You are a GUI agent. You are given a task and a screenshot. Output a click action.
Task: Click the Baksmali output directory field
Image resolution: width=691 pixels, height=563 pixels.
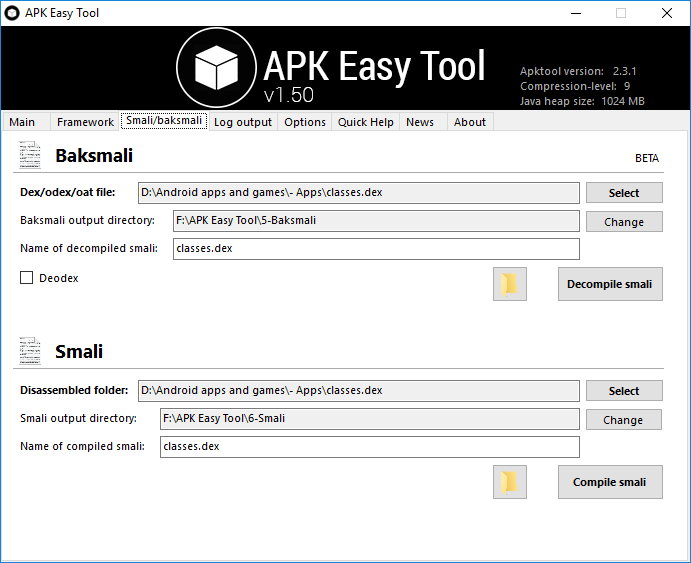376,221
